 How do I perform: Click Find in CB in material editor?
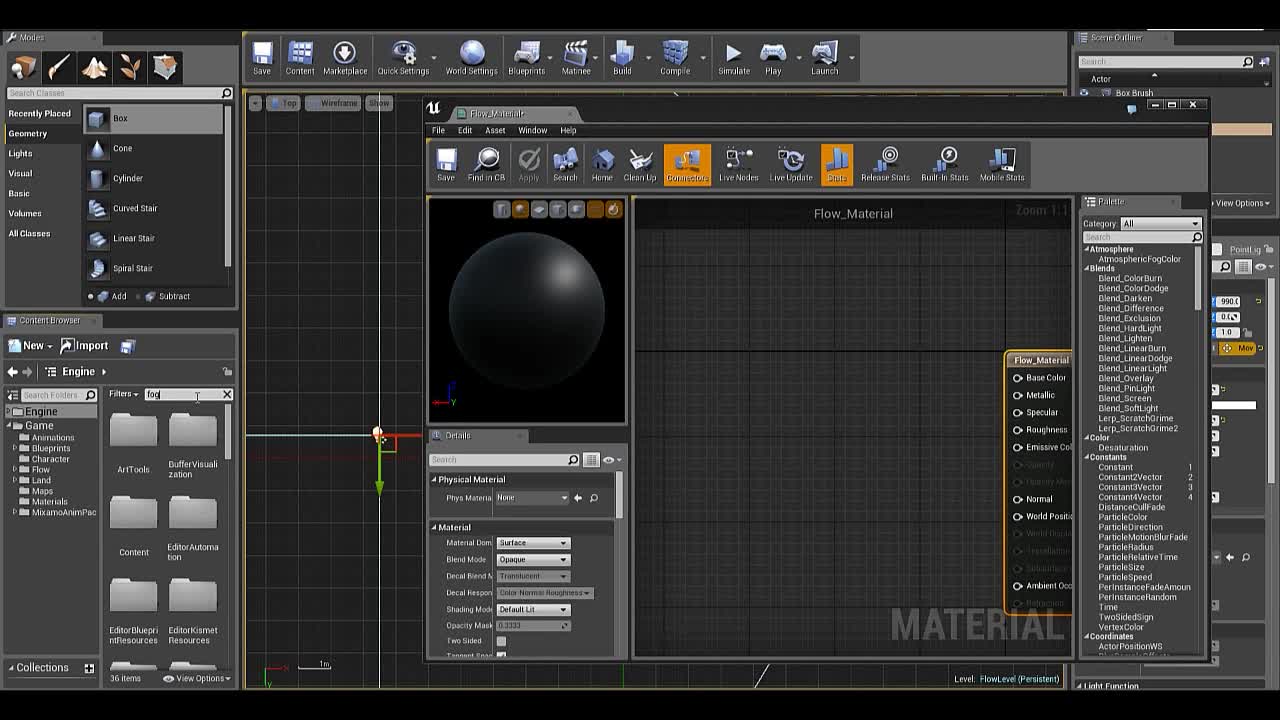(x=487, y=165)
